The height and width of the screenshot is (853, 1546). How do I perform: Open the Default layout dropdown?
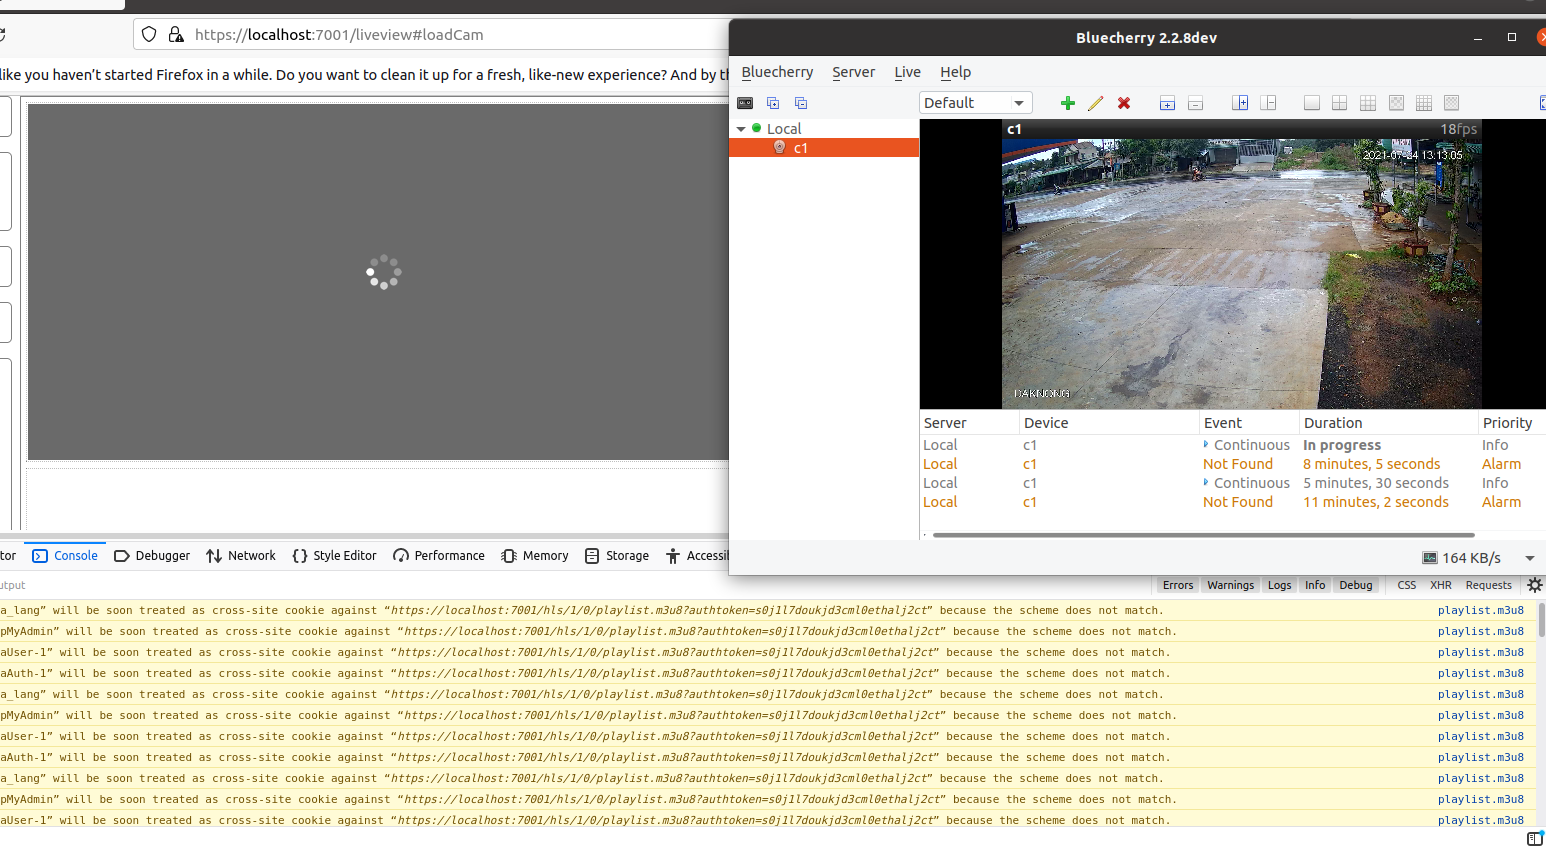click(975, 102)
